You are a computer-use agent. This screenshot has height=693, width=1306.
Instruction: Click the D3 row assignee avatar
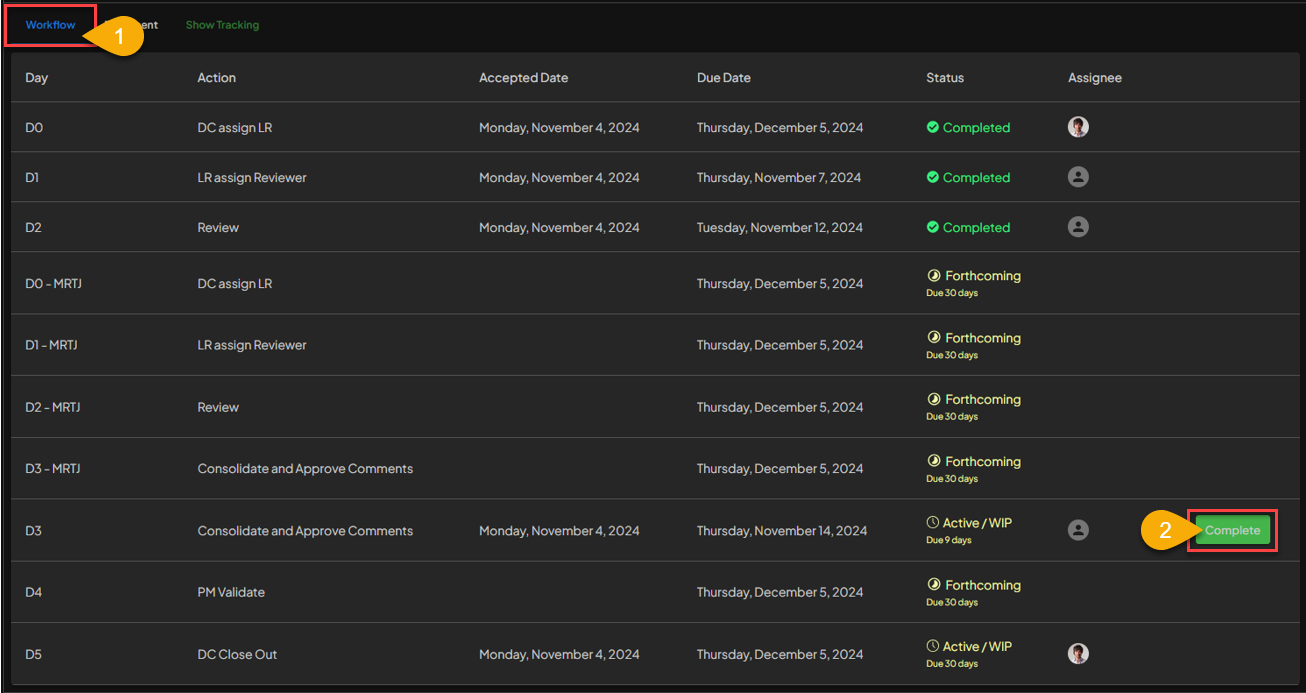click(1078, 531)
